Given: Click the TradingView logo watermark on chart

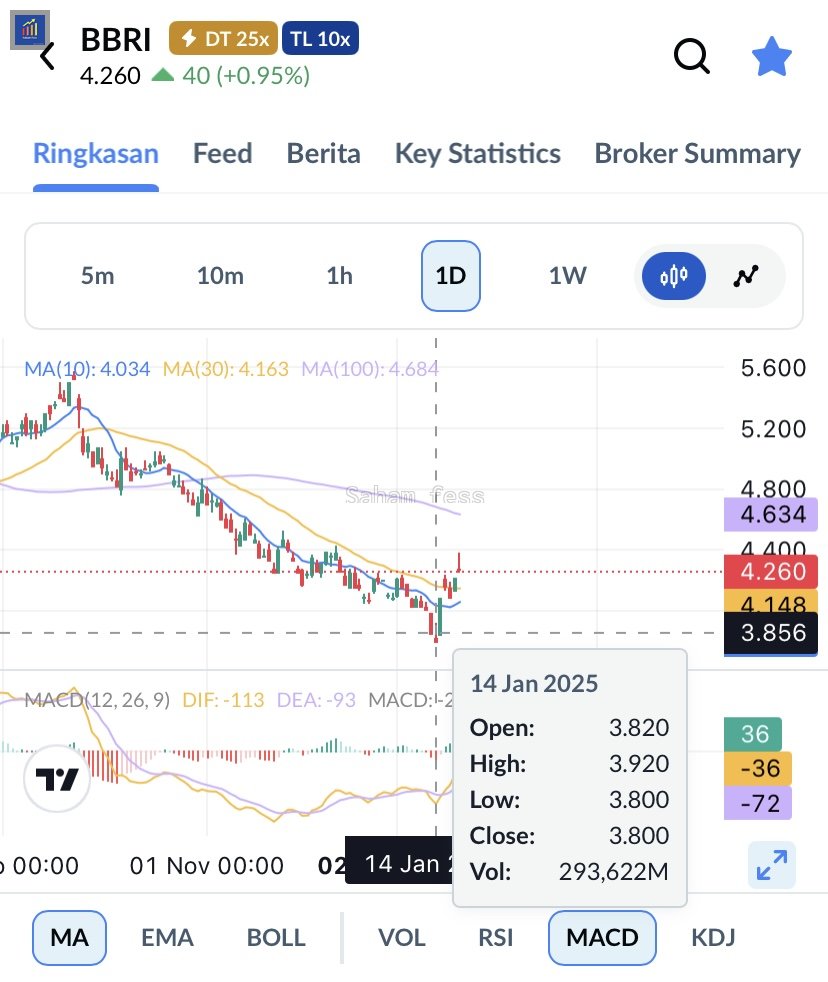Looking at the screenshot, I should coord(57,778).
